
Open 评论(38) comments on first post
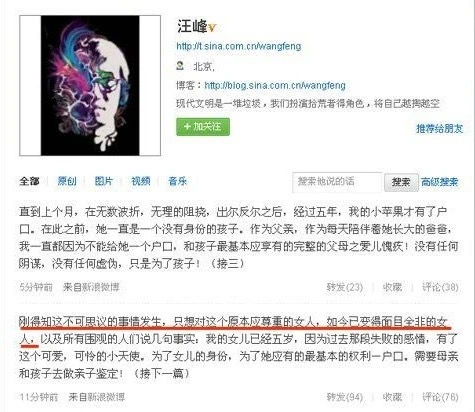(440, 287)
